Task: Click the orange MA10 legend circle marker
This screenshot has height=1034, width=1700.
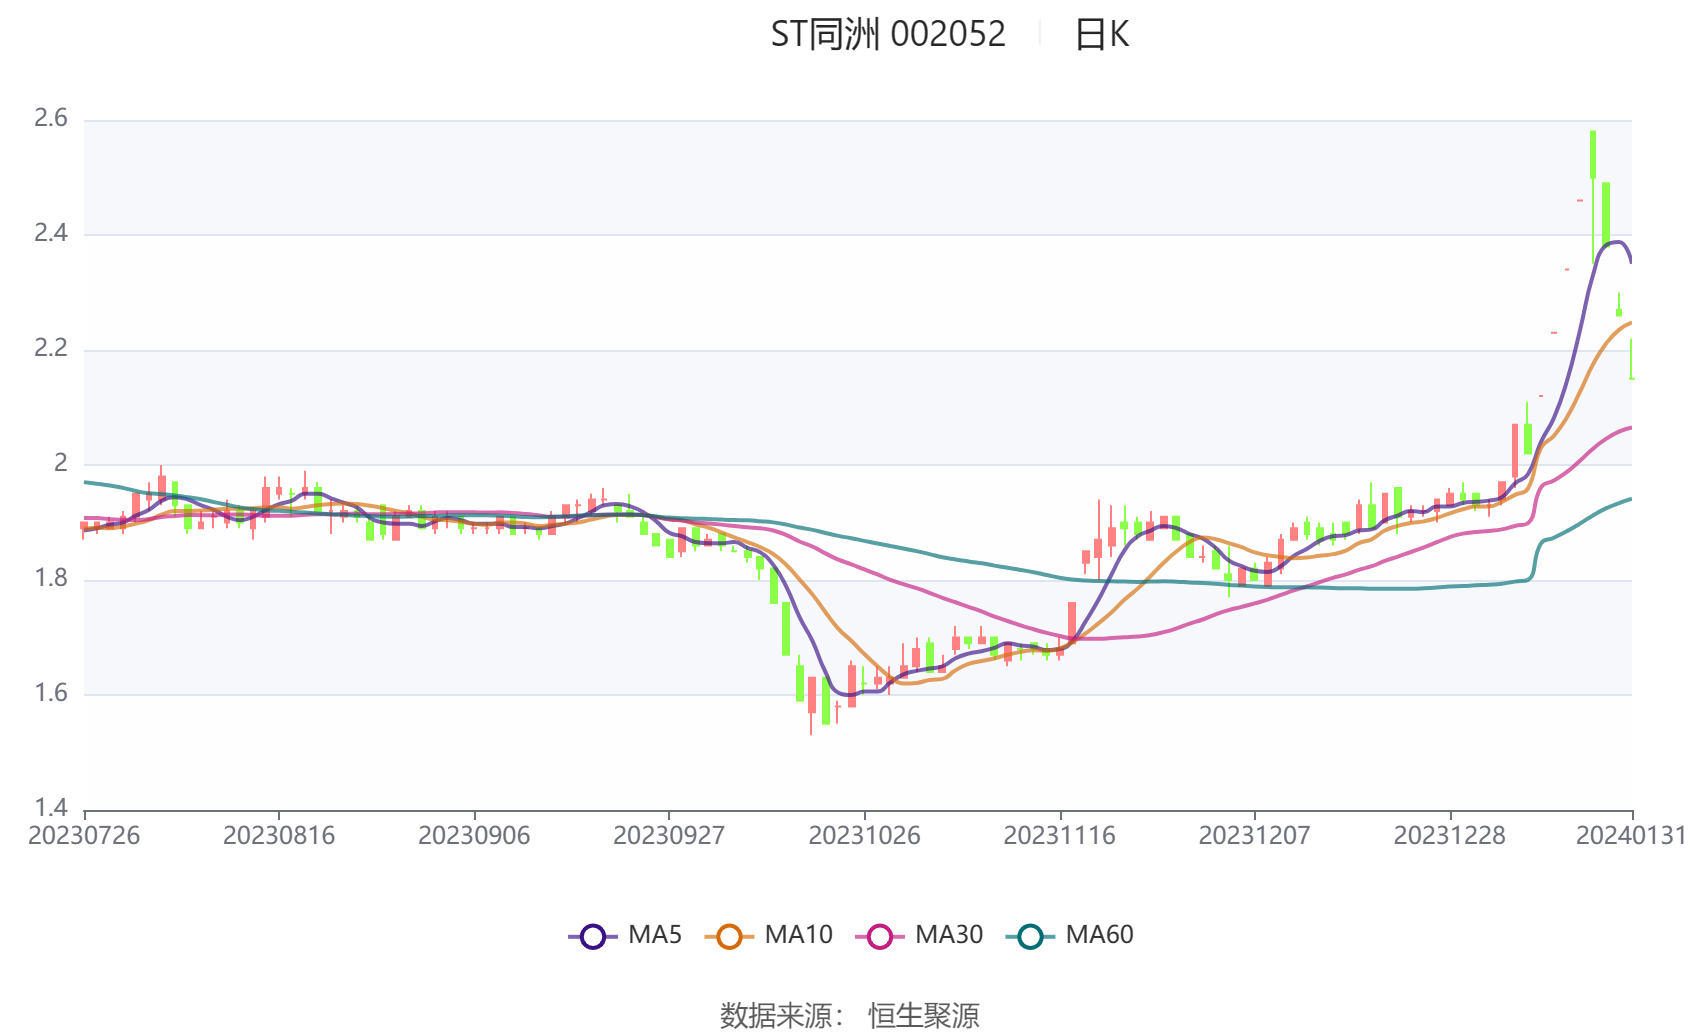Action: pyautogui.click(x=729, y=937)
